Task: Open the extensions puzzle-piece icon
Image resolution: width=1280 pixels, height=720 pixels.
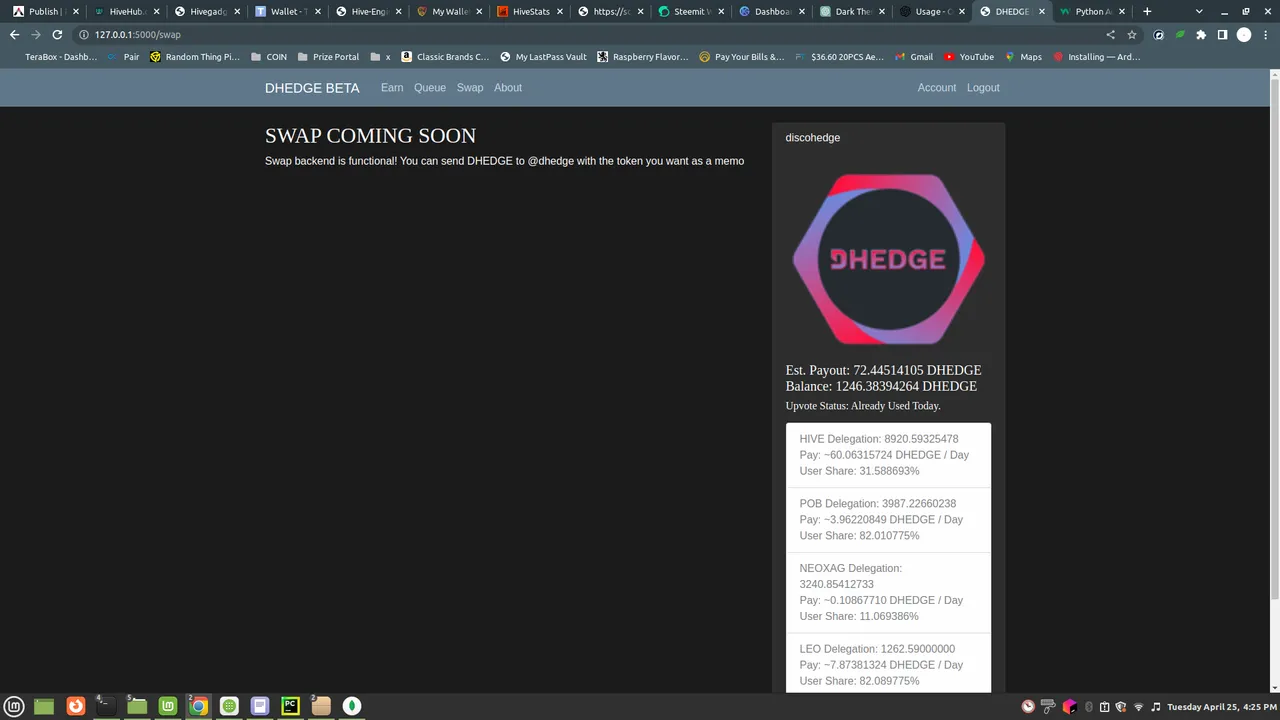Action: (1201, 34)
